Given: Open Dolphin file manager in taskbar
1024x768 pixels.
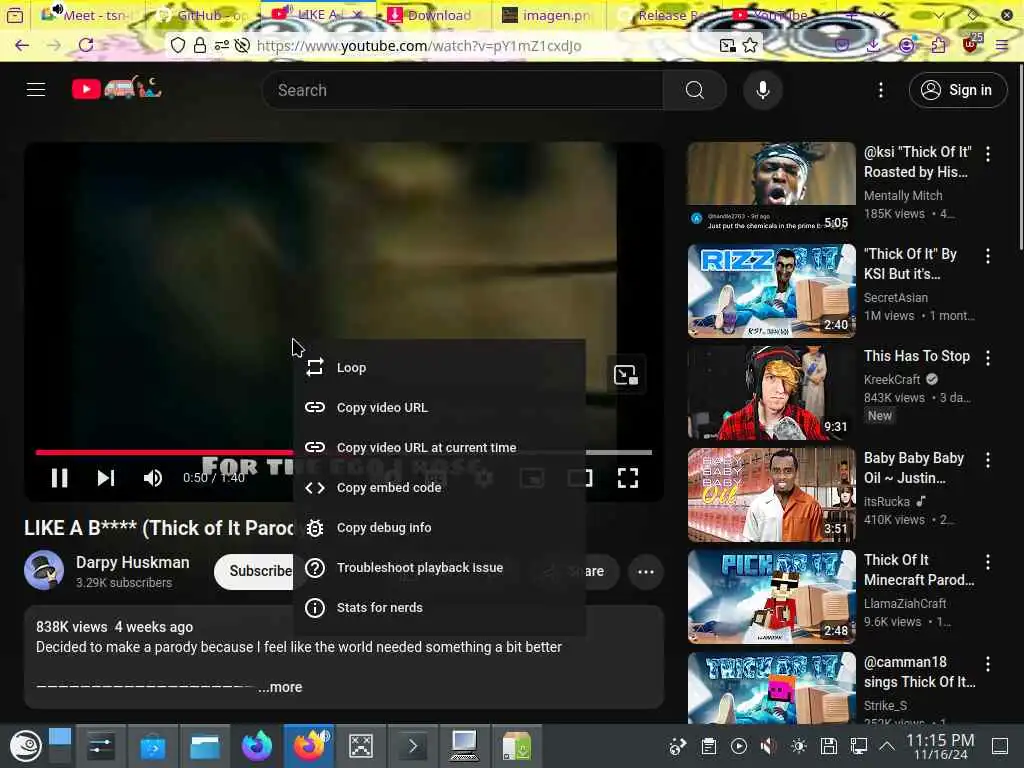Looking at the screenshot, I should click(x=204, y=746).
